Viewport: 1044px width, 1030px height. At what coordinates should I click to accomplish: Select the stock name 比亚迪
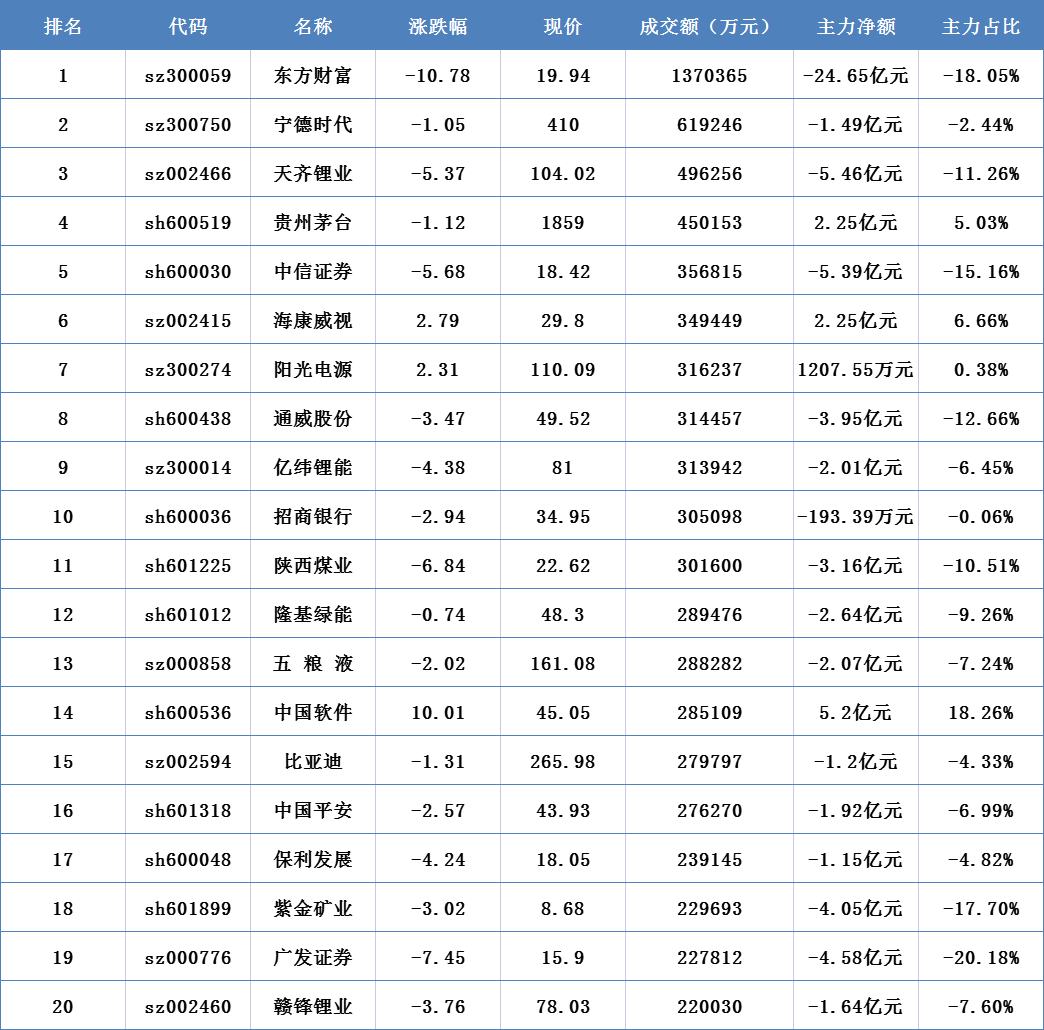(313, 762)
